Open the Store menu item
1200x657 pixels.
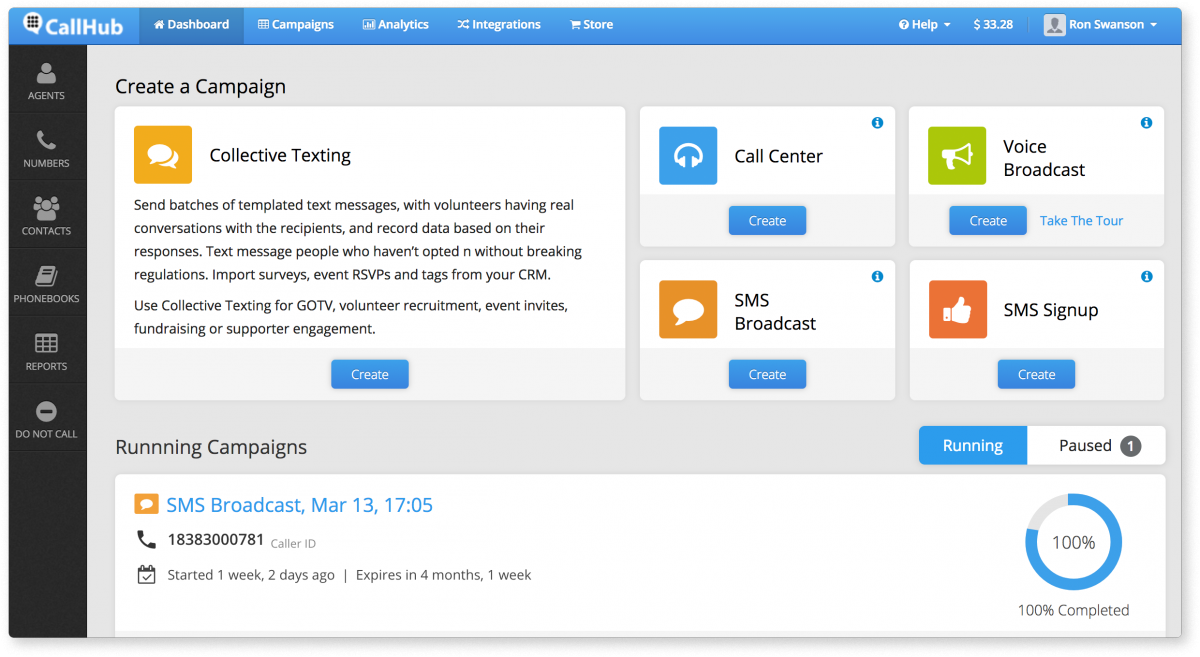pos(591,25)
